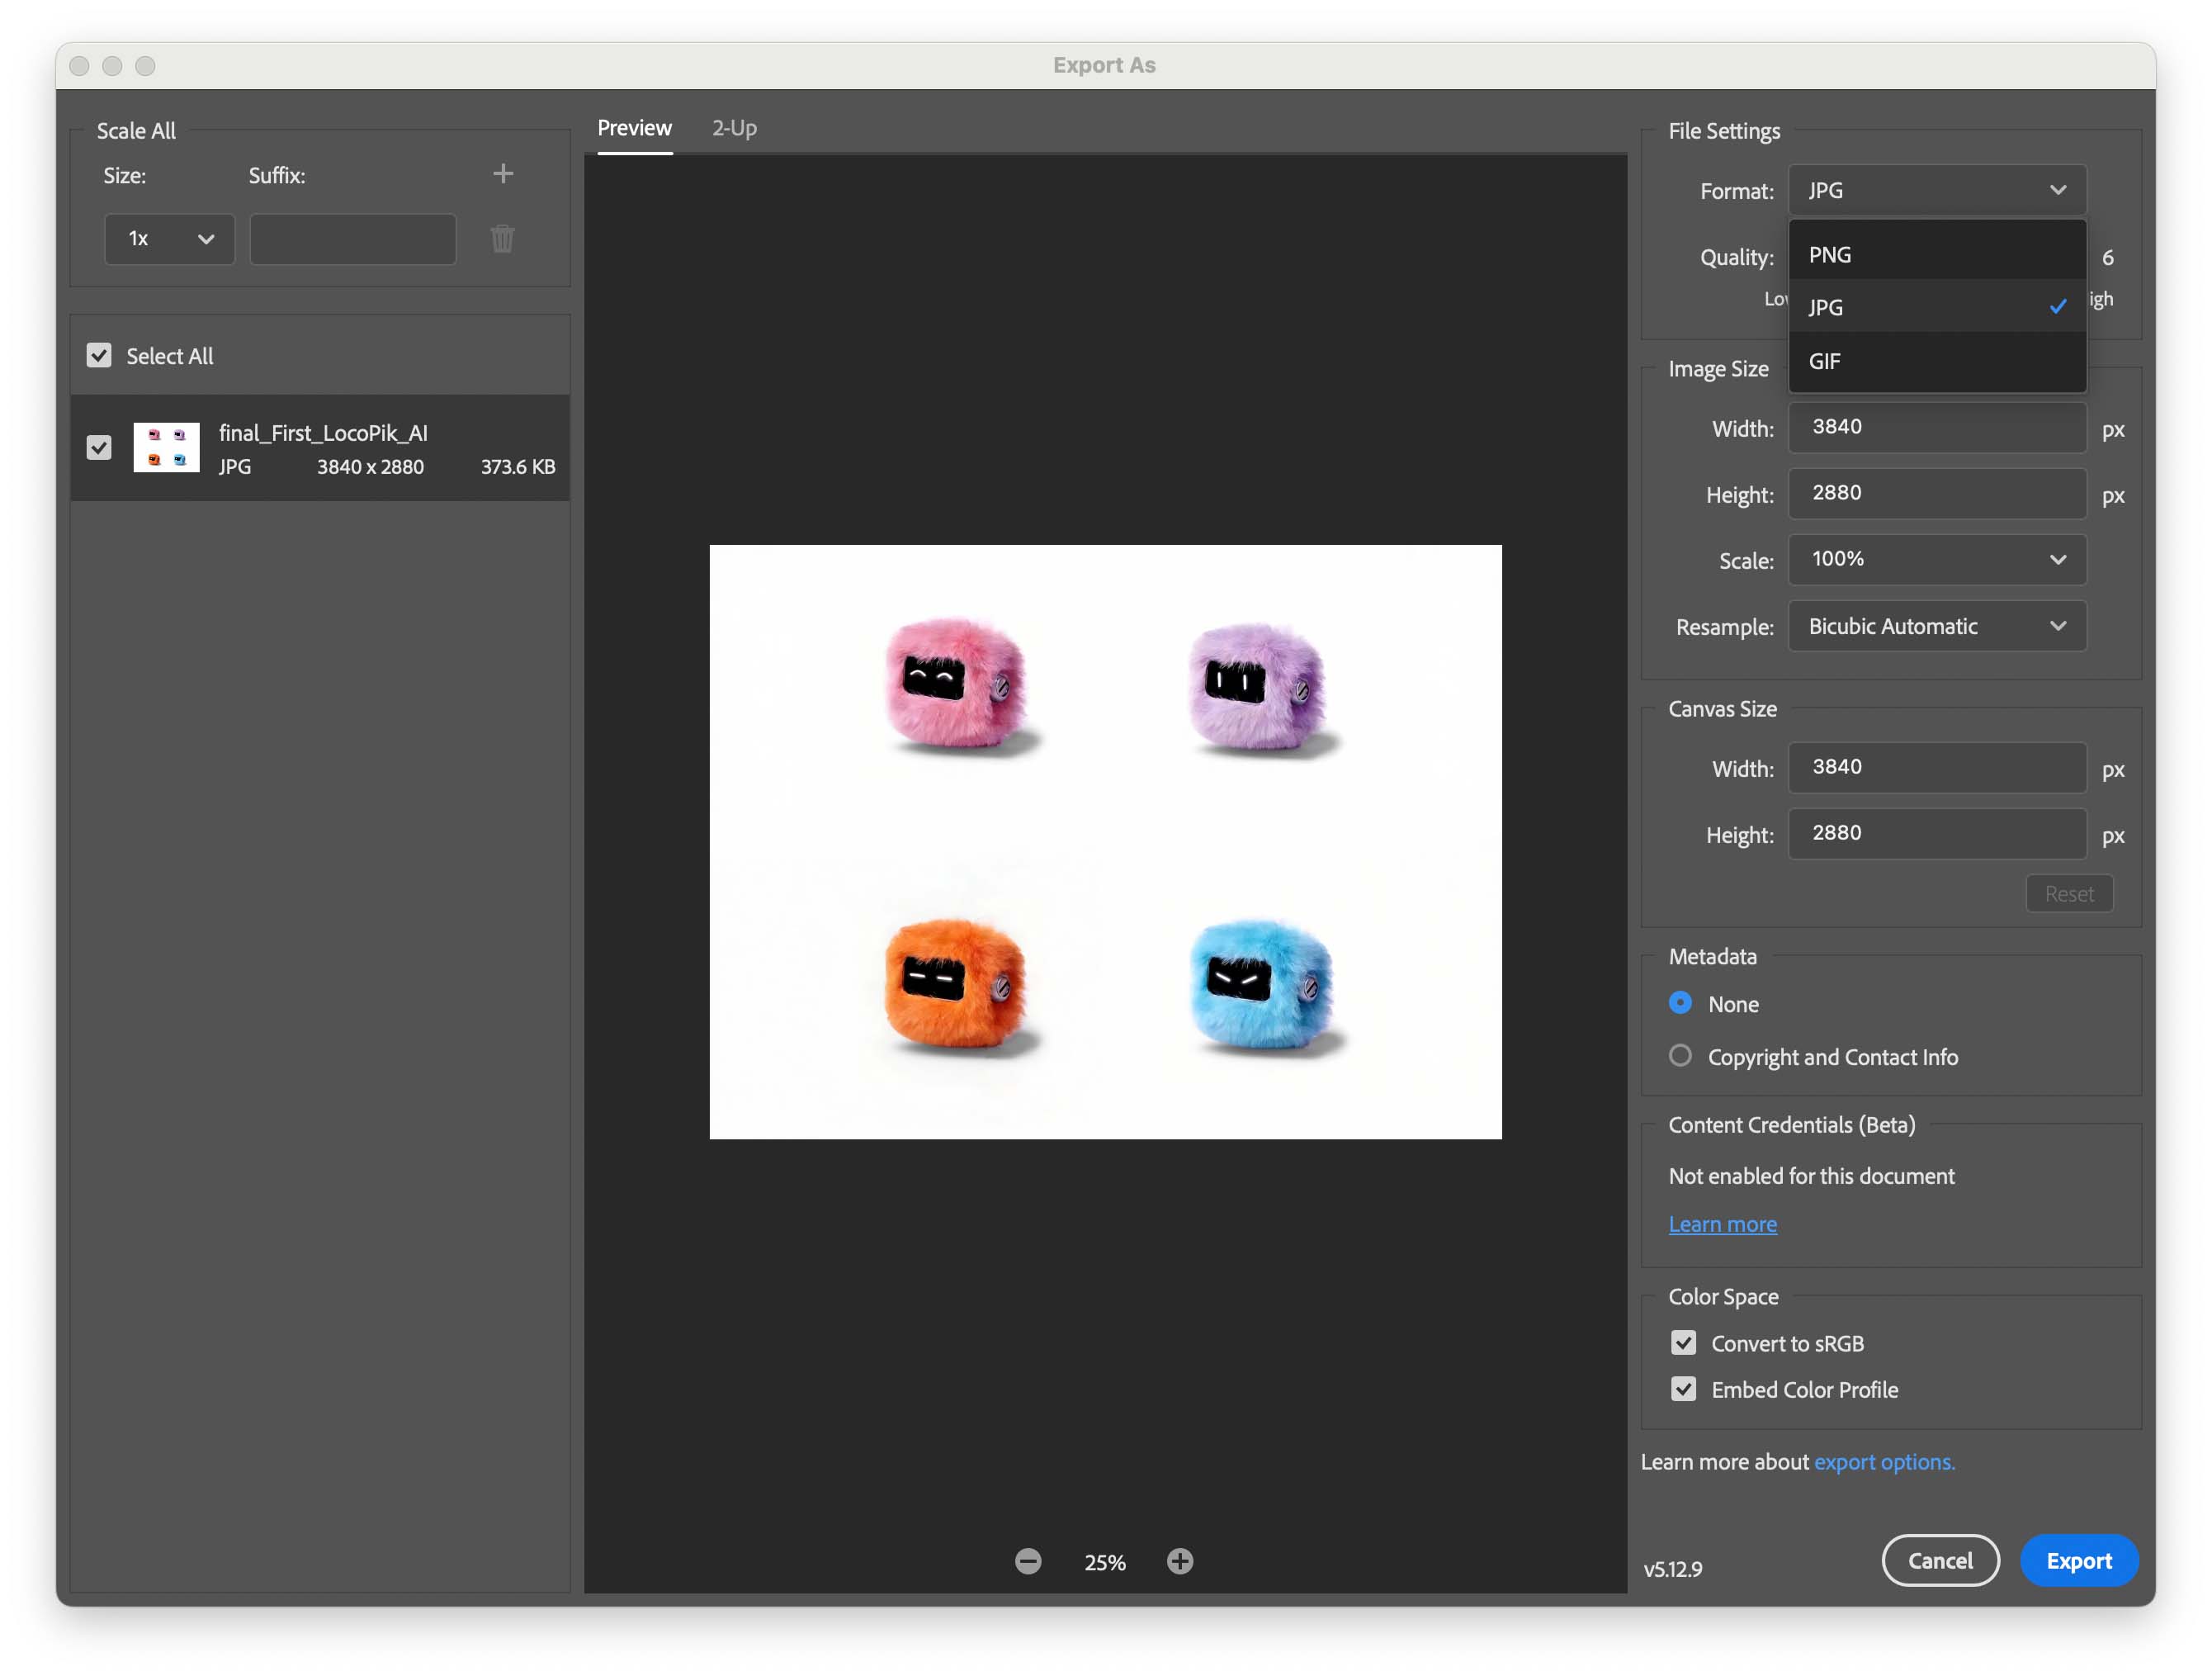Switch to the 2-Up tab
The height and width of the screenshot is (1676, 2212).
coord(734,128)
